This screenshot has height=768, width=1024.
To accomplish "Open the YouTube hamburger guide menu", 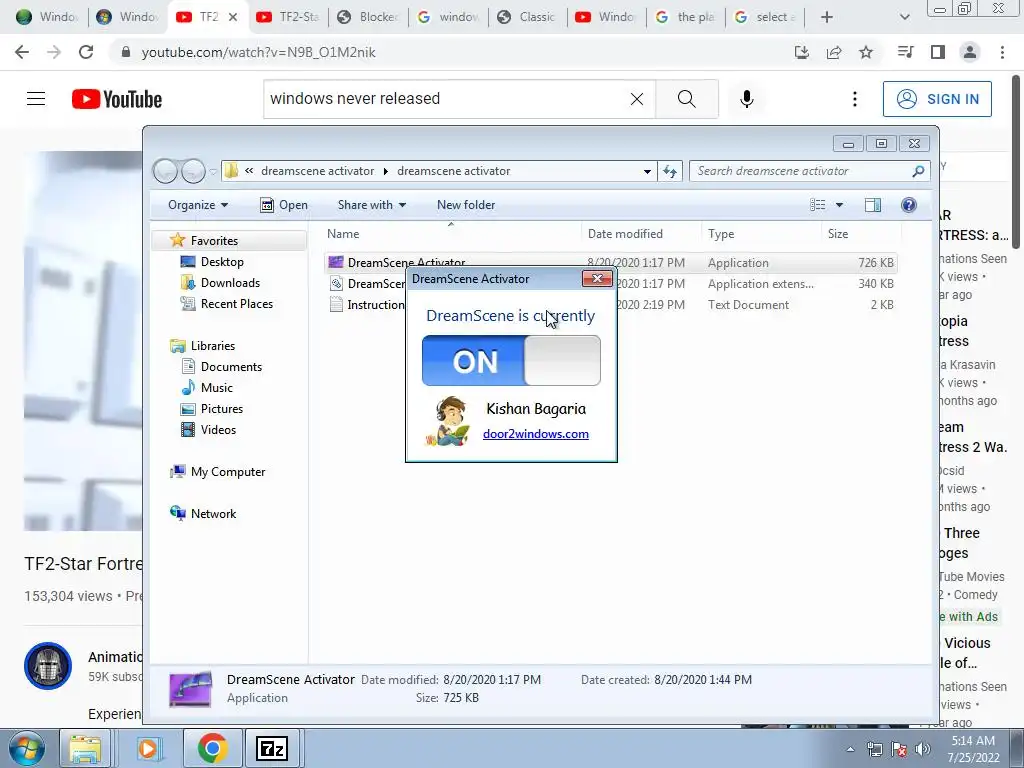I will (36, 99).
